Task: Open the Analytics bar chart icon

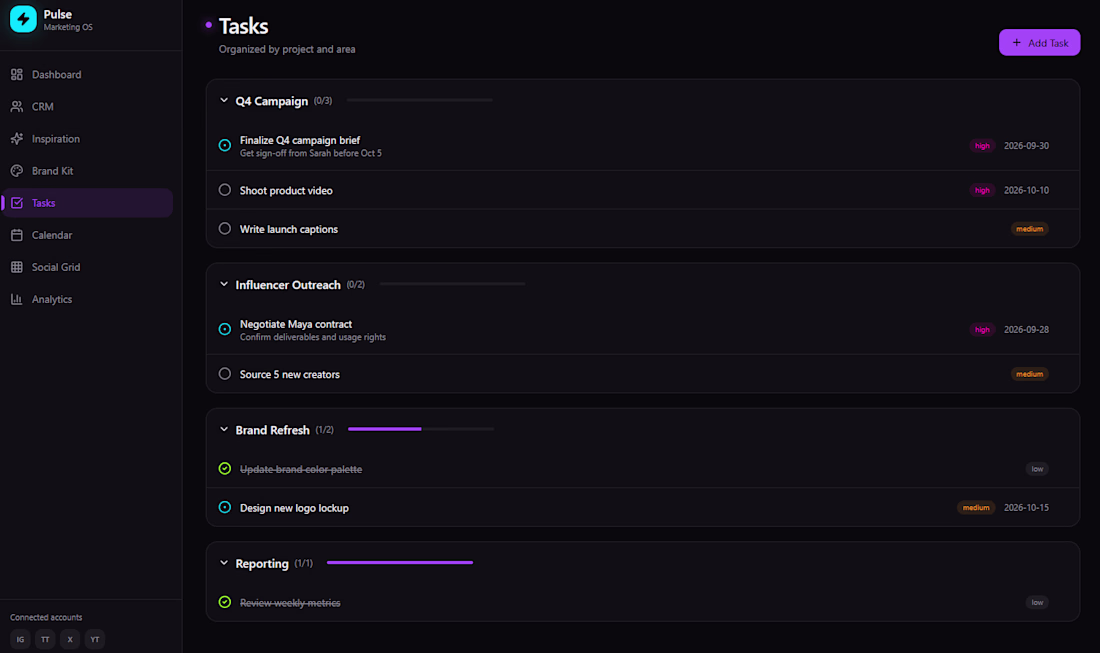Action: [x=17, y=299]
